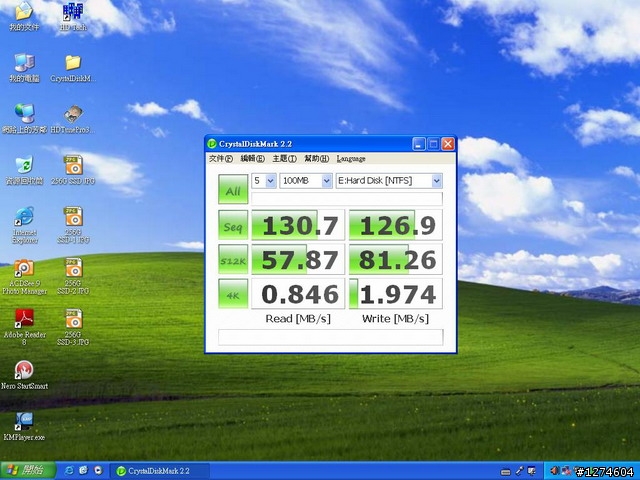Click the 512K write result 81.26
Image resolution: width=640 pixels, height=480 pixels.
pos(396,259)
